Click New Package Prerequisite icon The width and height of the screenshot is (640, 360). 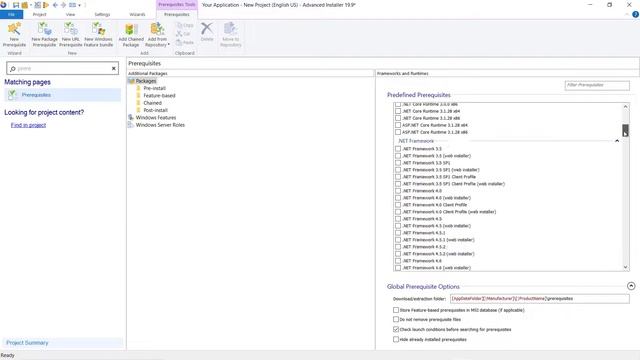pyautogui.click(x=44, y=29)
